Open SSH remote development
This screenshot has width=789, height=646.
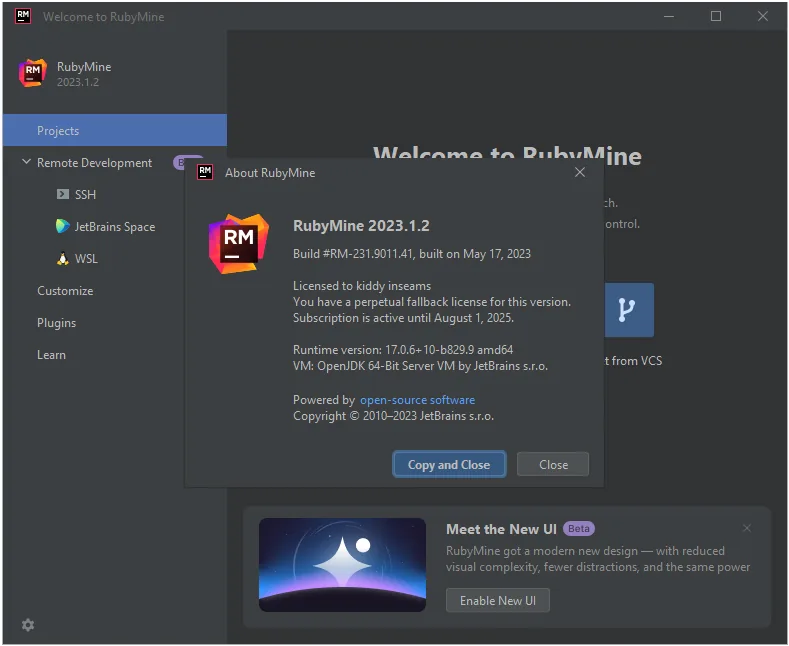pyautogui.click(x=85, y=195)
